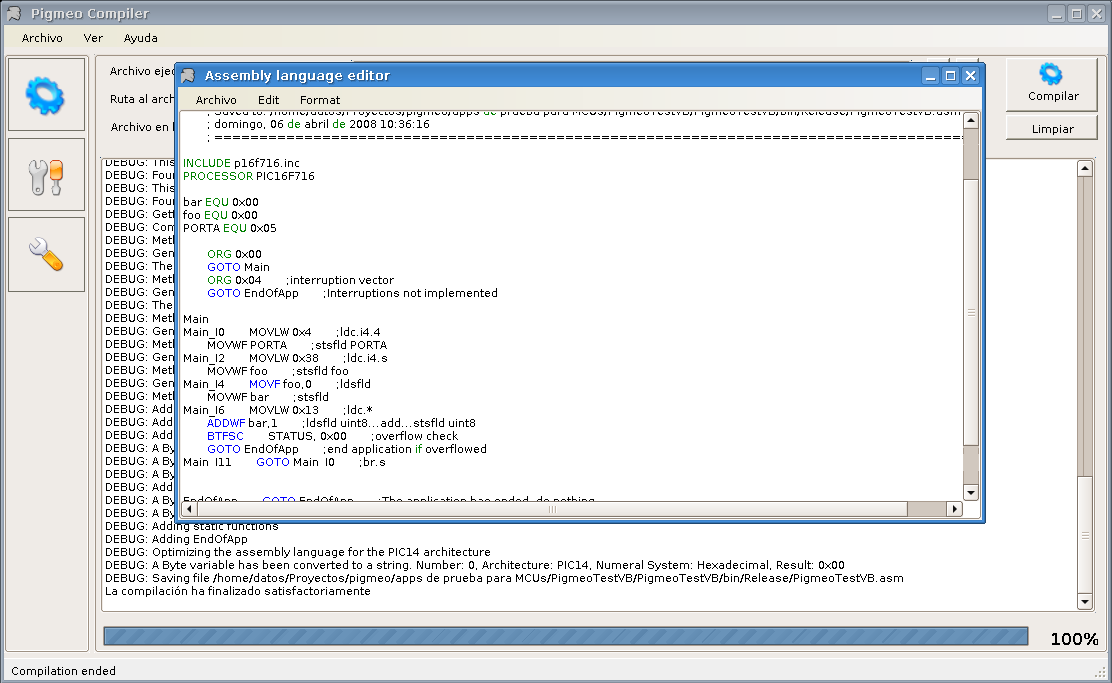The width and height of the screenshot is (1112, 683).
Task: Open Archivo menu in Pigmeo Compiler window
Action: tap(42, 38)
